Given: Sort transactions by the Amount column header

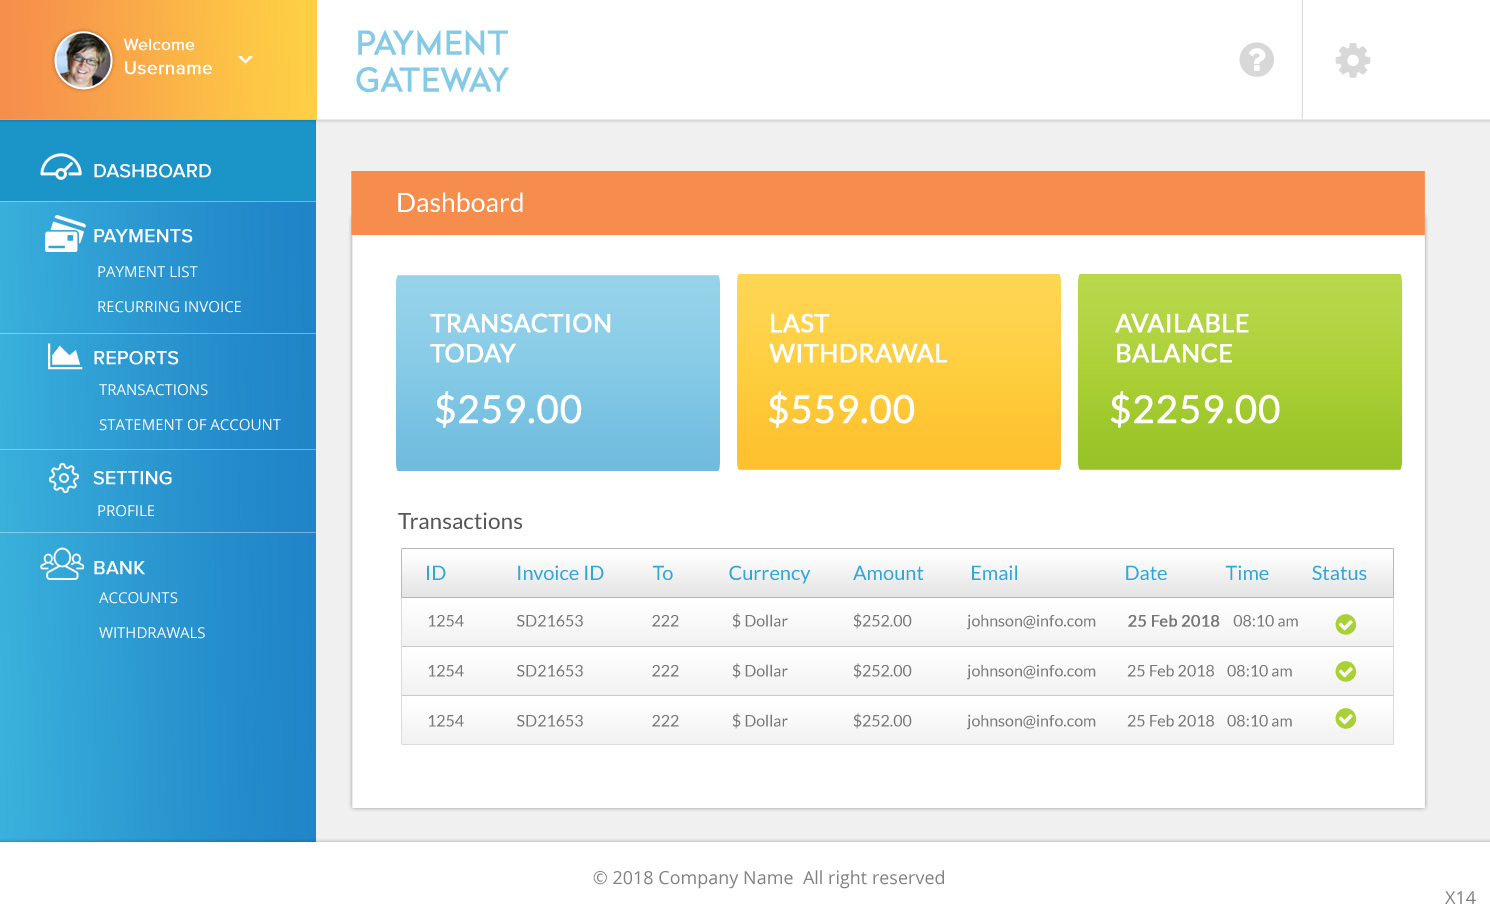Looking at the screenshot, I should [x=888, y=573].
